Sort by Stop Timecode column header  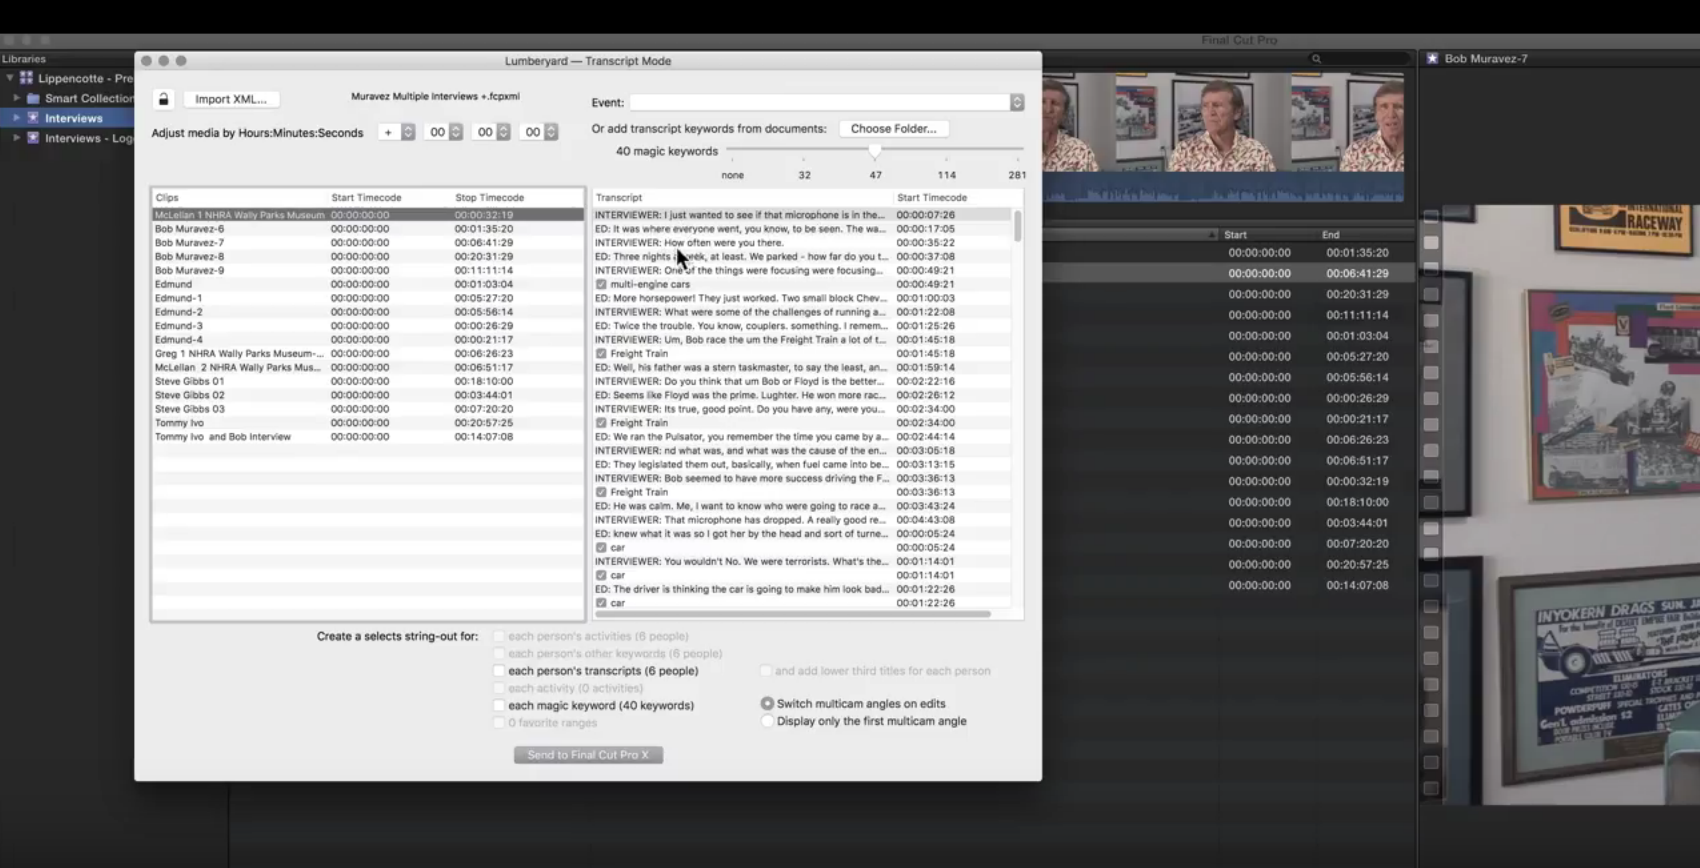tap(489, 198)
